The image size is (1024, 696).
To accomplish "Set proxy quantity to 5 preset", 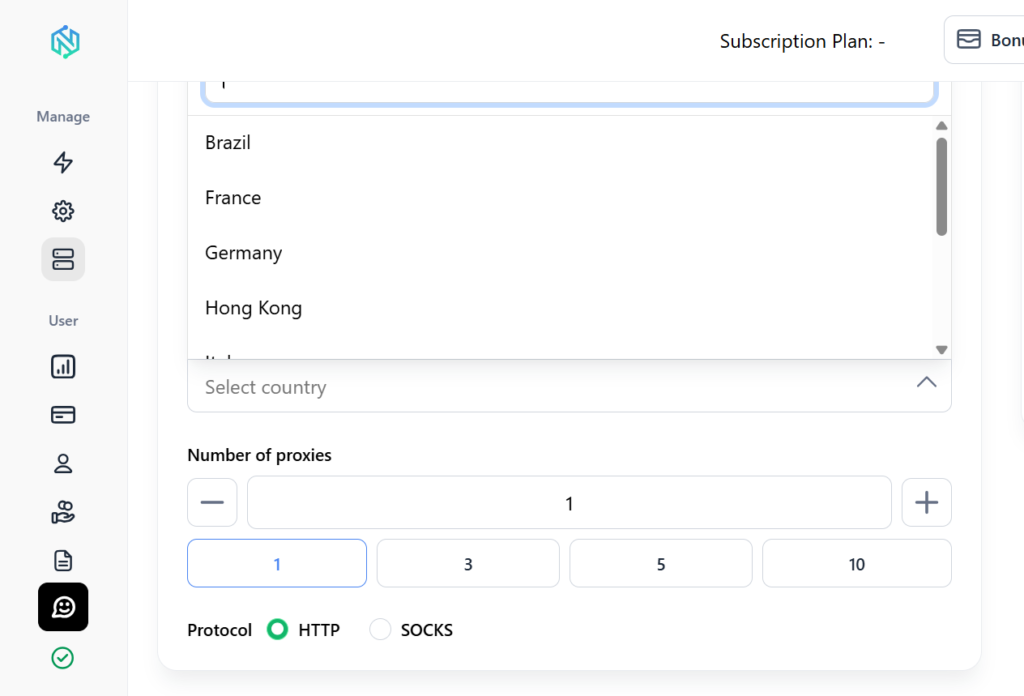I will [661, 563].
